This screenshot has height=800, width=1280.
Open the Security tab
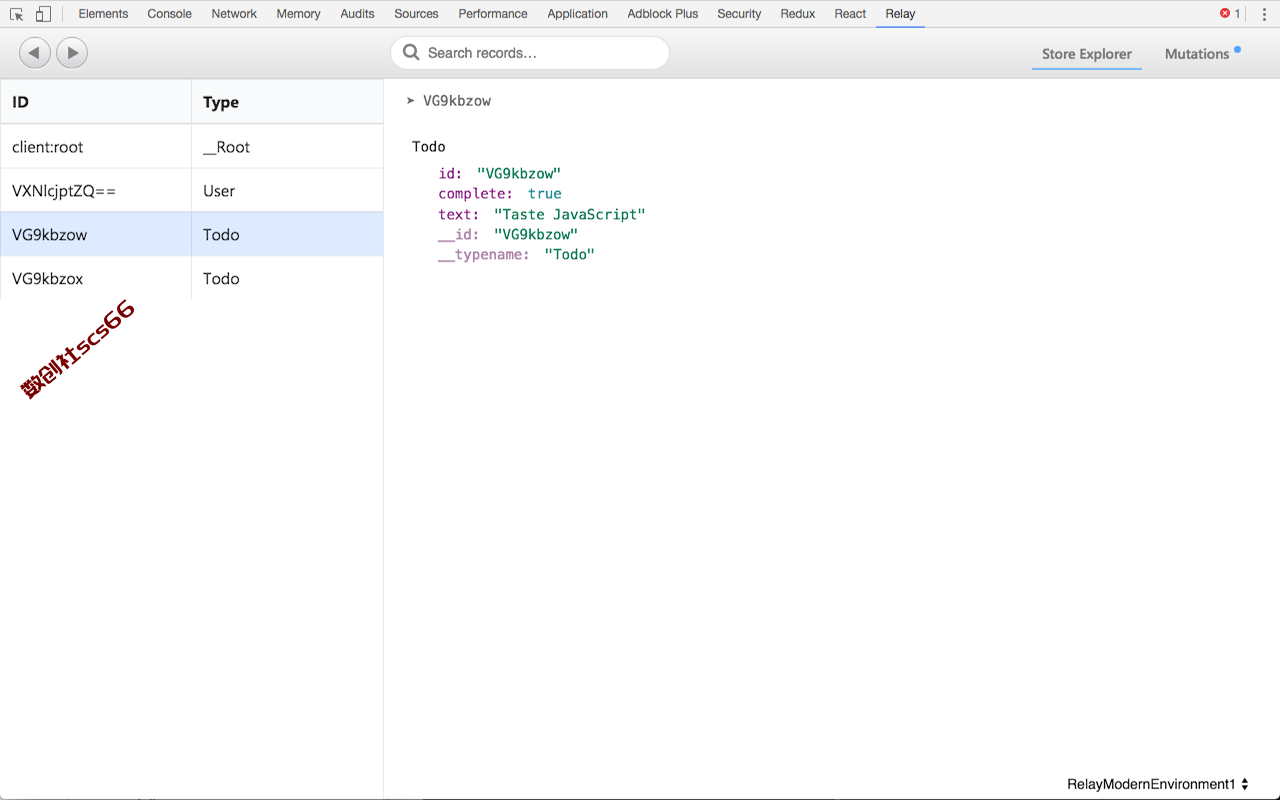[x=739, y=14]
